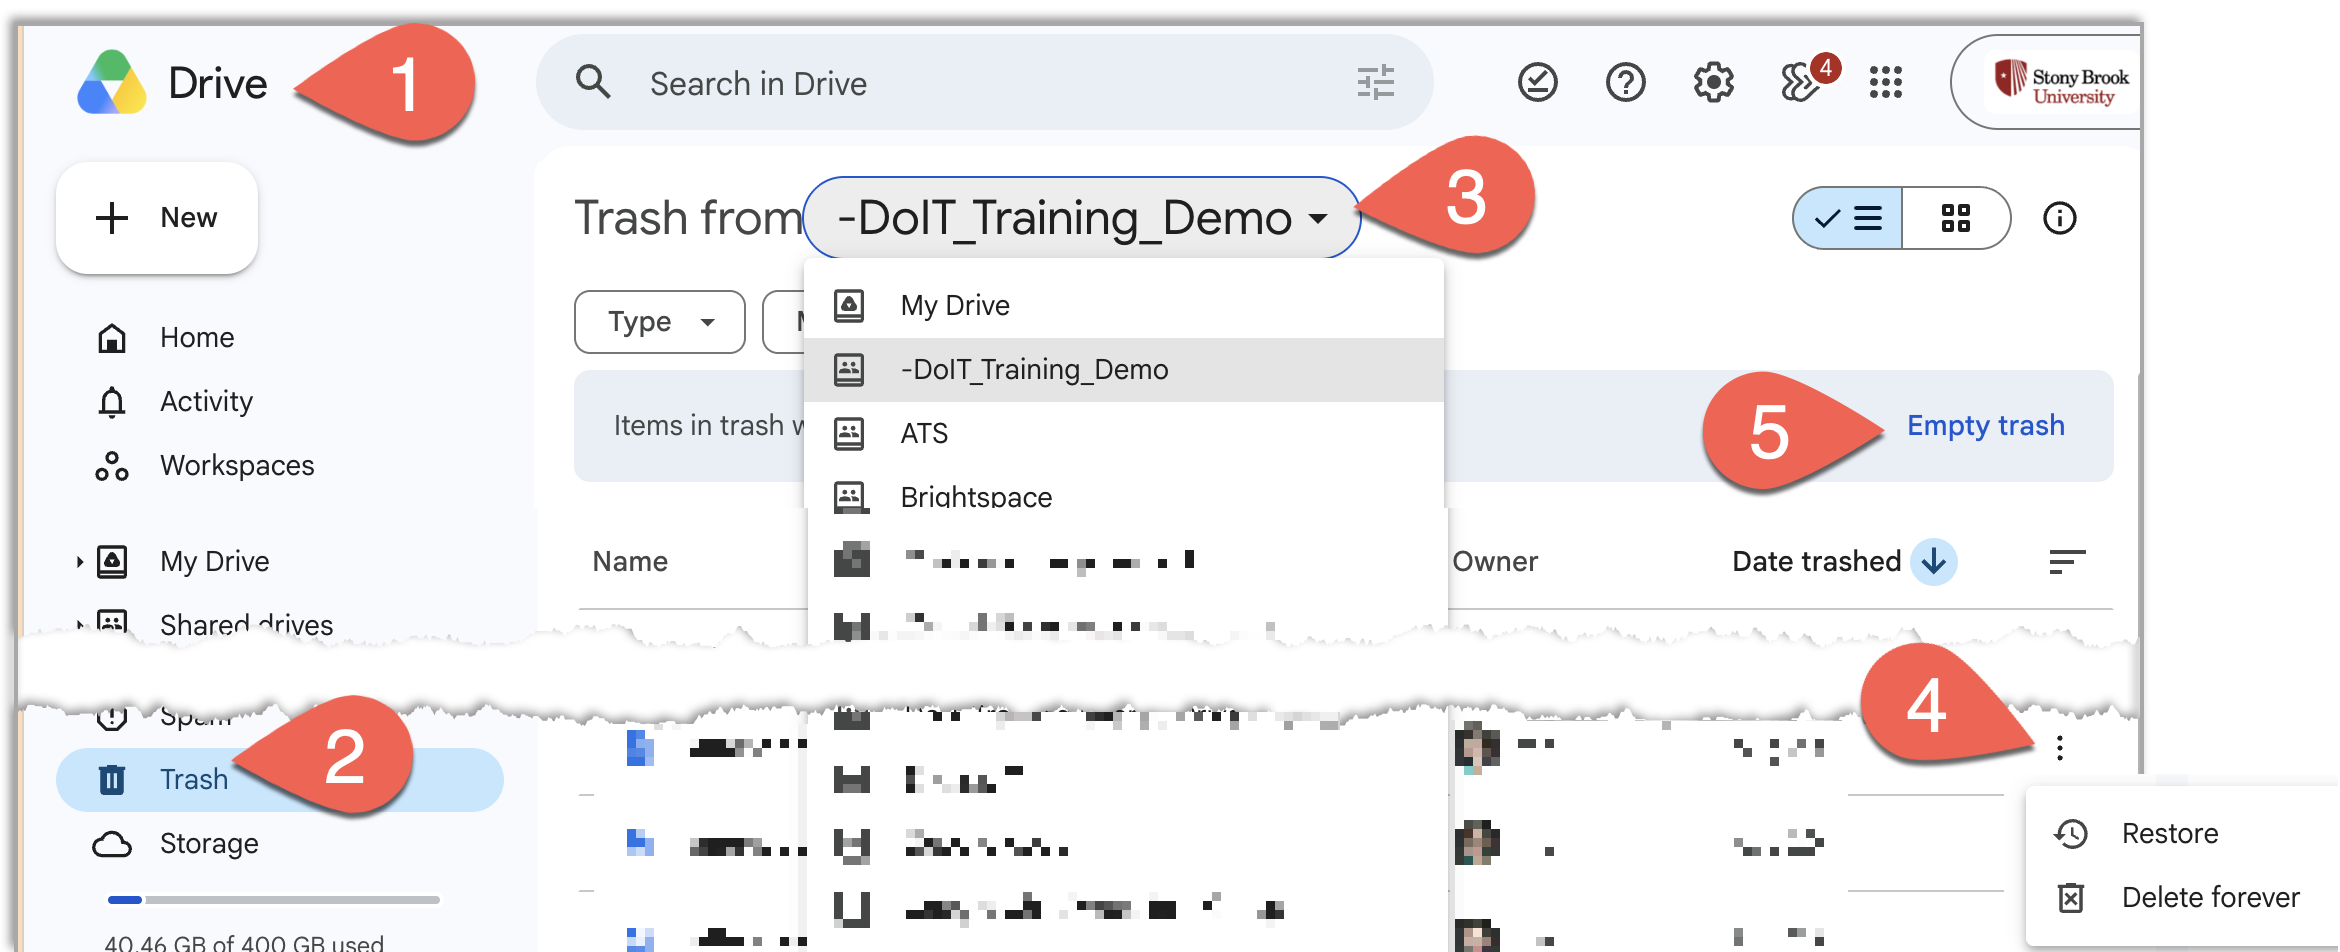
Task: Click inside Search in Drive field
Action: 983,83
